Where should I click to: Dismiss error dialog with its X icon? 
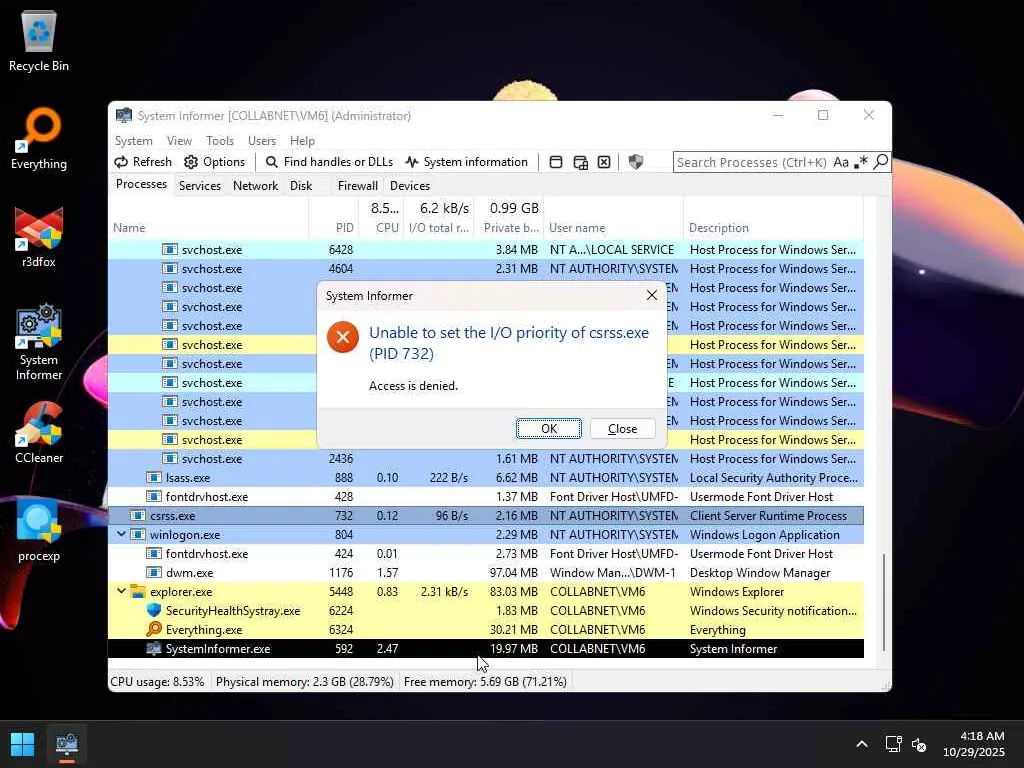tap(651, 295)
